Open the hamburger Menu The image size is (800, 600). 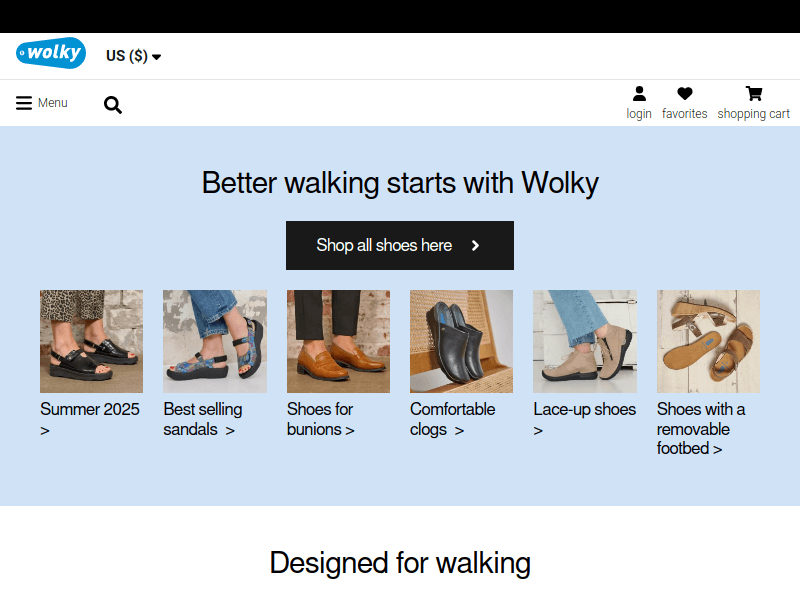coord(22,101)
